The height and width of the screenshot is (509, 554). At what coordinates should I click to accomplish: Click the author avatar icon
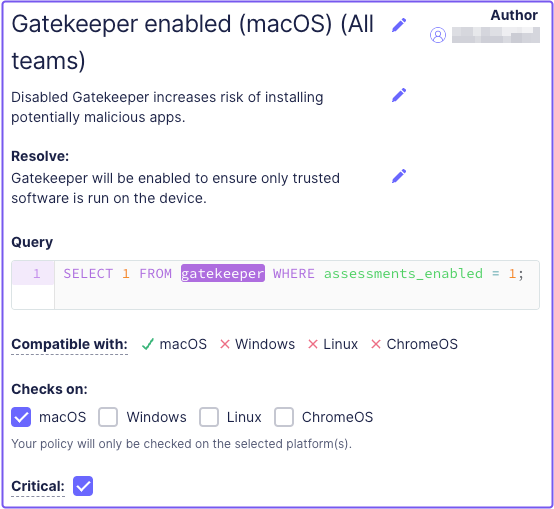point(438,35)
